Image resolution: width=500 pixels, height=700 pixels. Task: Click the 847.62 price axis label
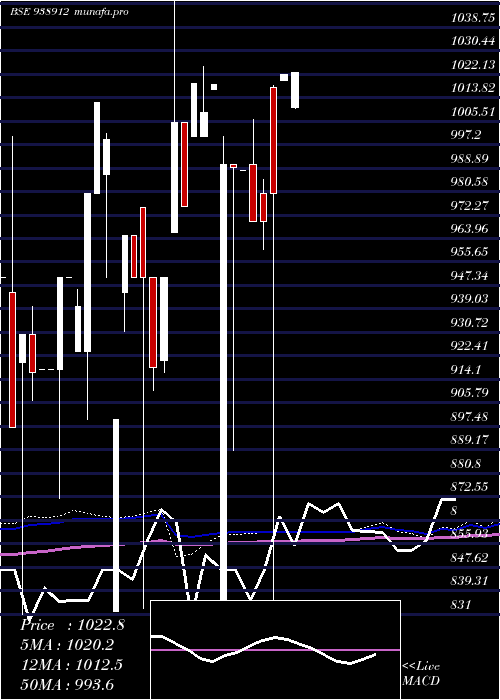[470, 557]
